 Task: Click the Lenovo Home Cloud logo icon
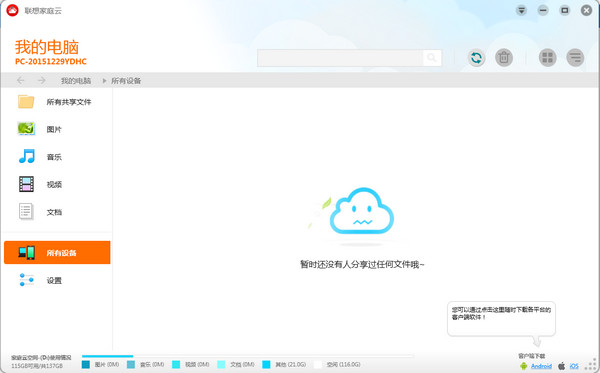(13, 10)
